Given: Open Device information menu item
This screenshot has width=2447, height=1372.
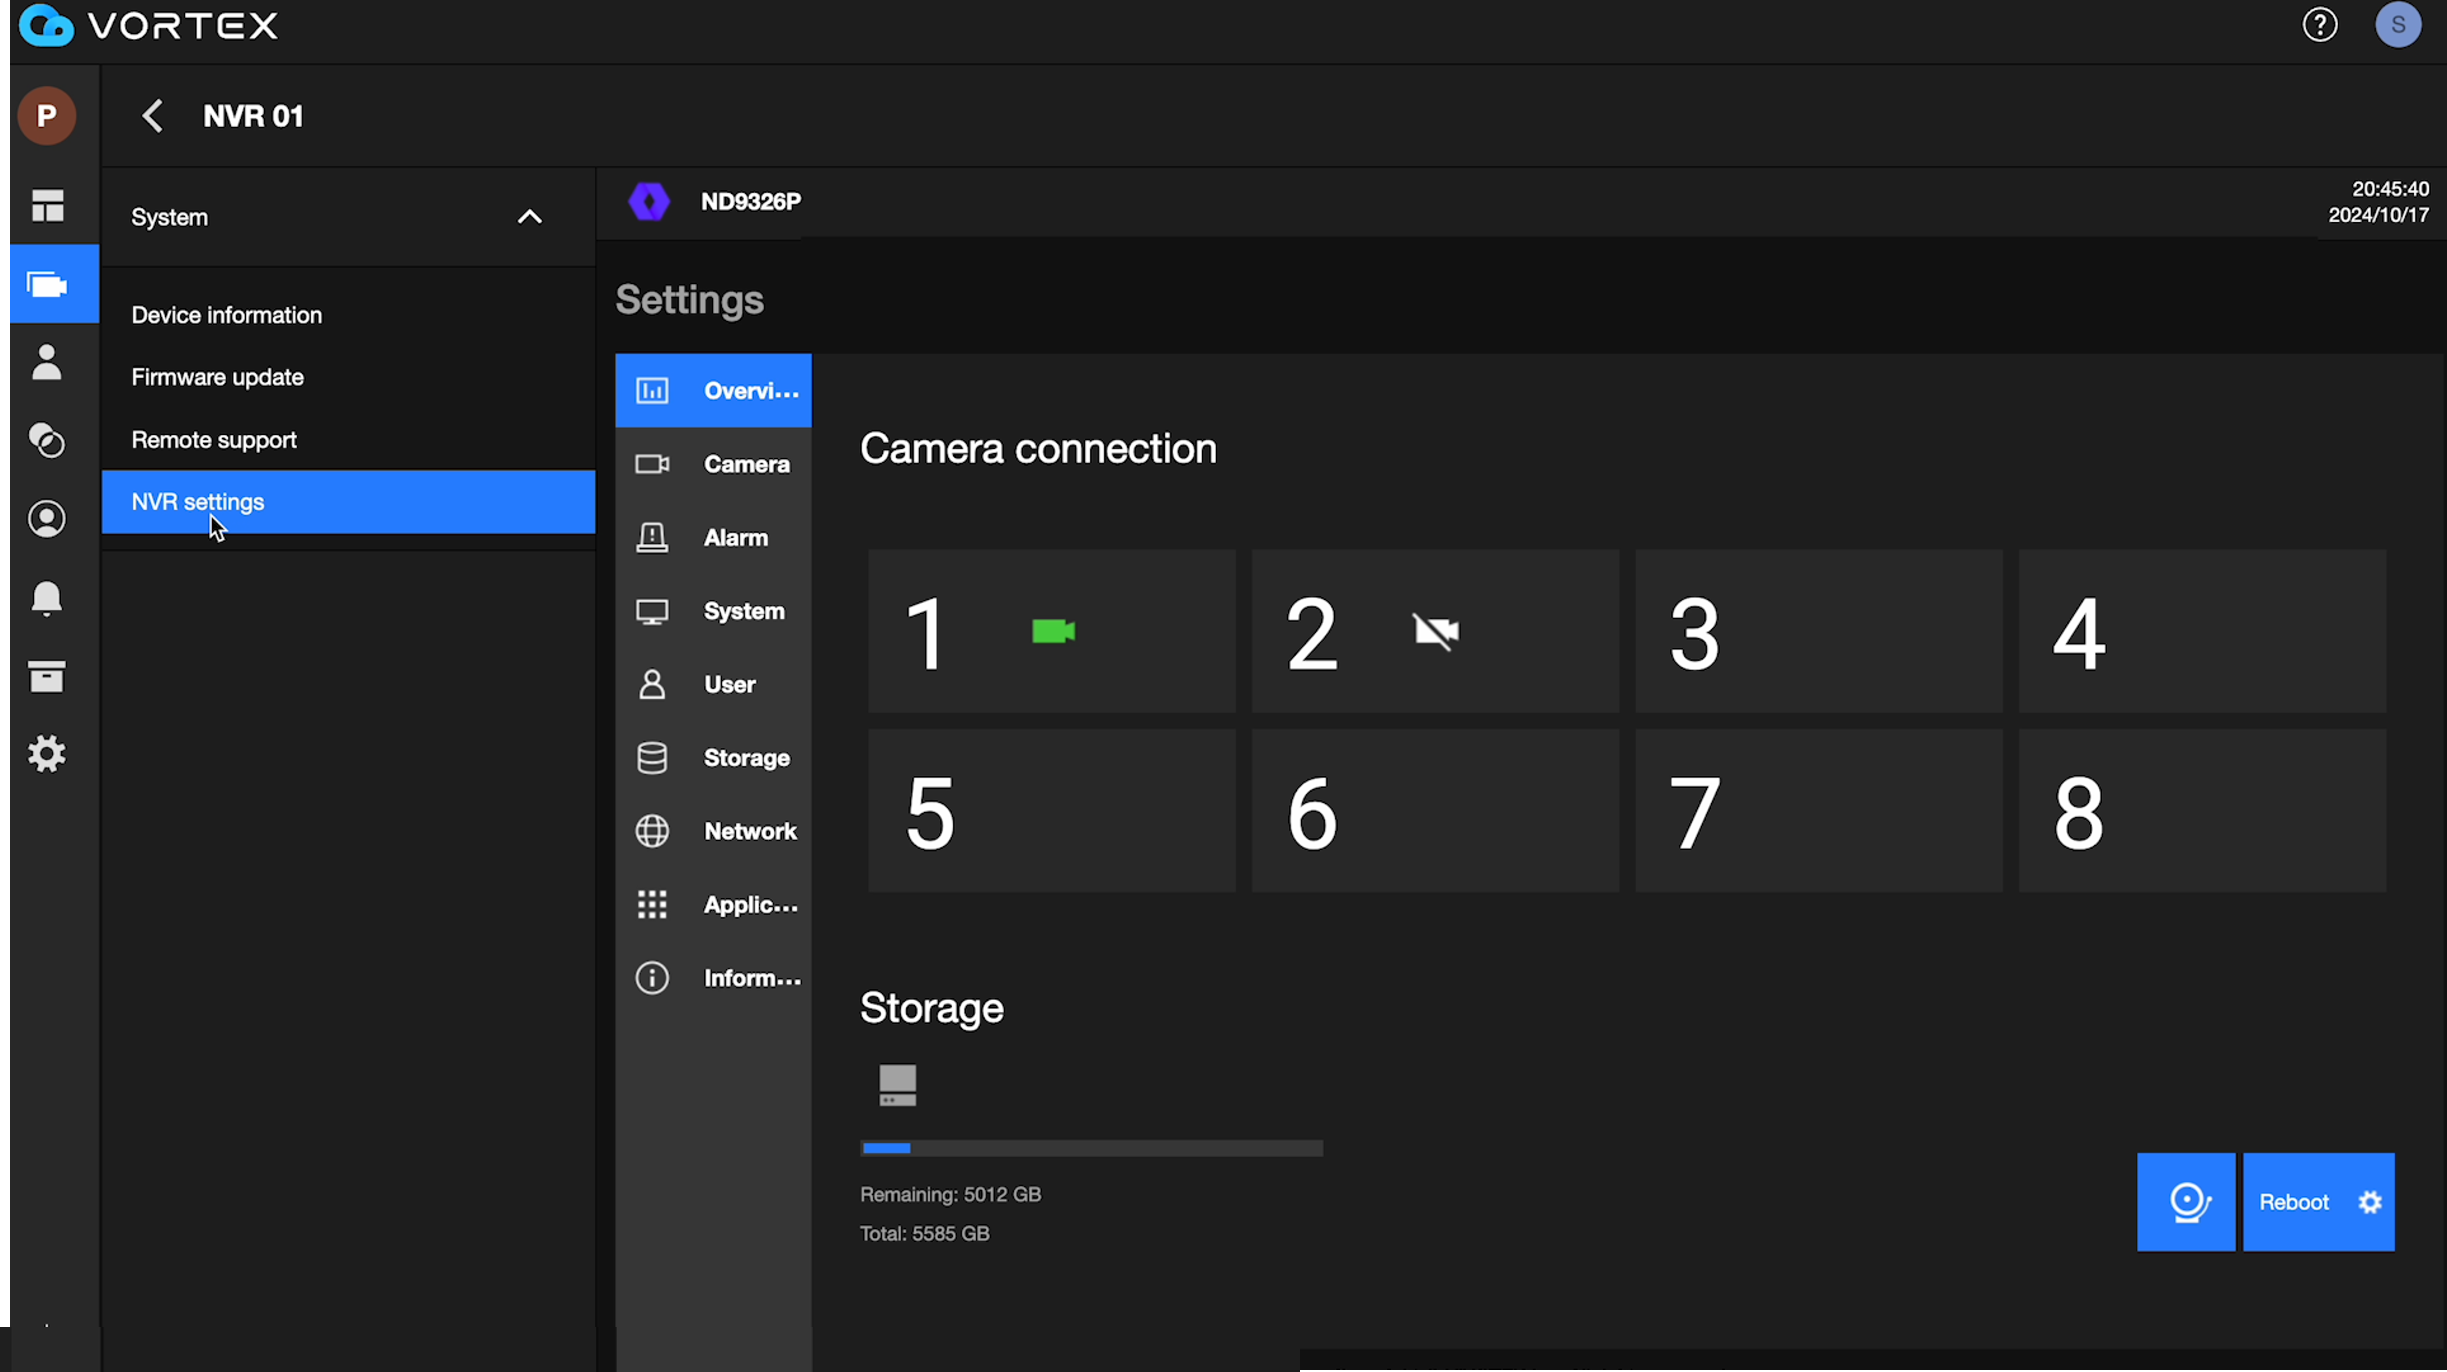Looking at the screenshot, I should tap(226, 315).
